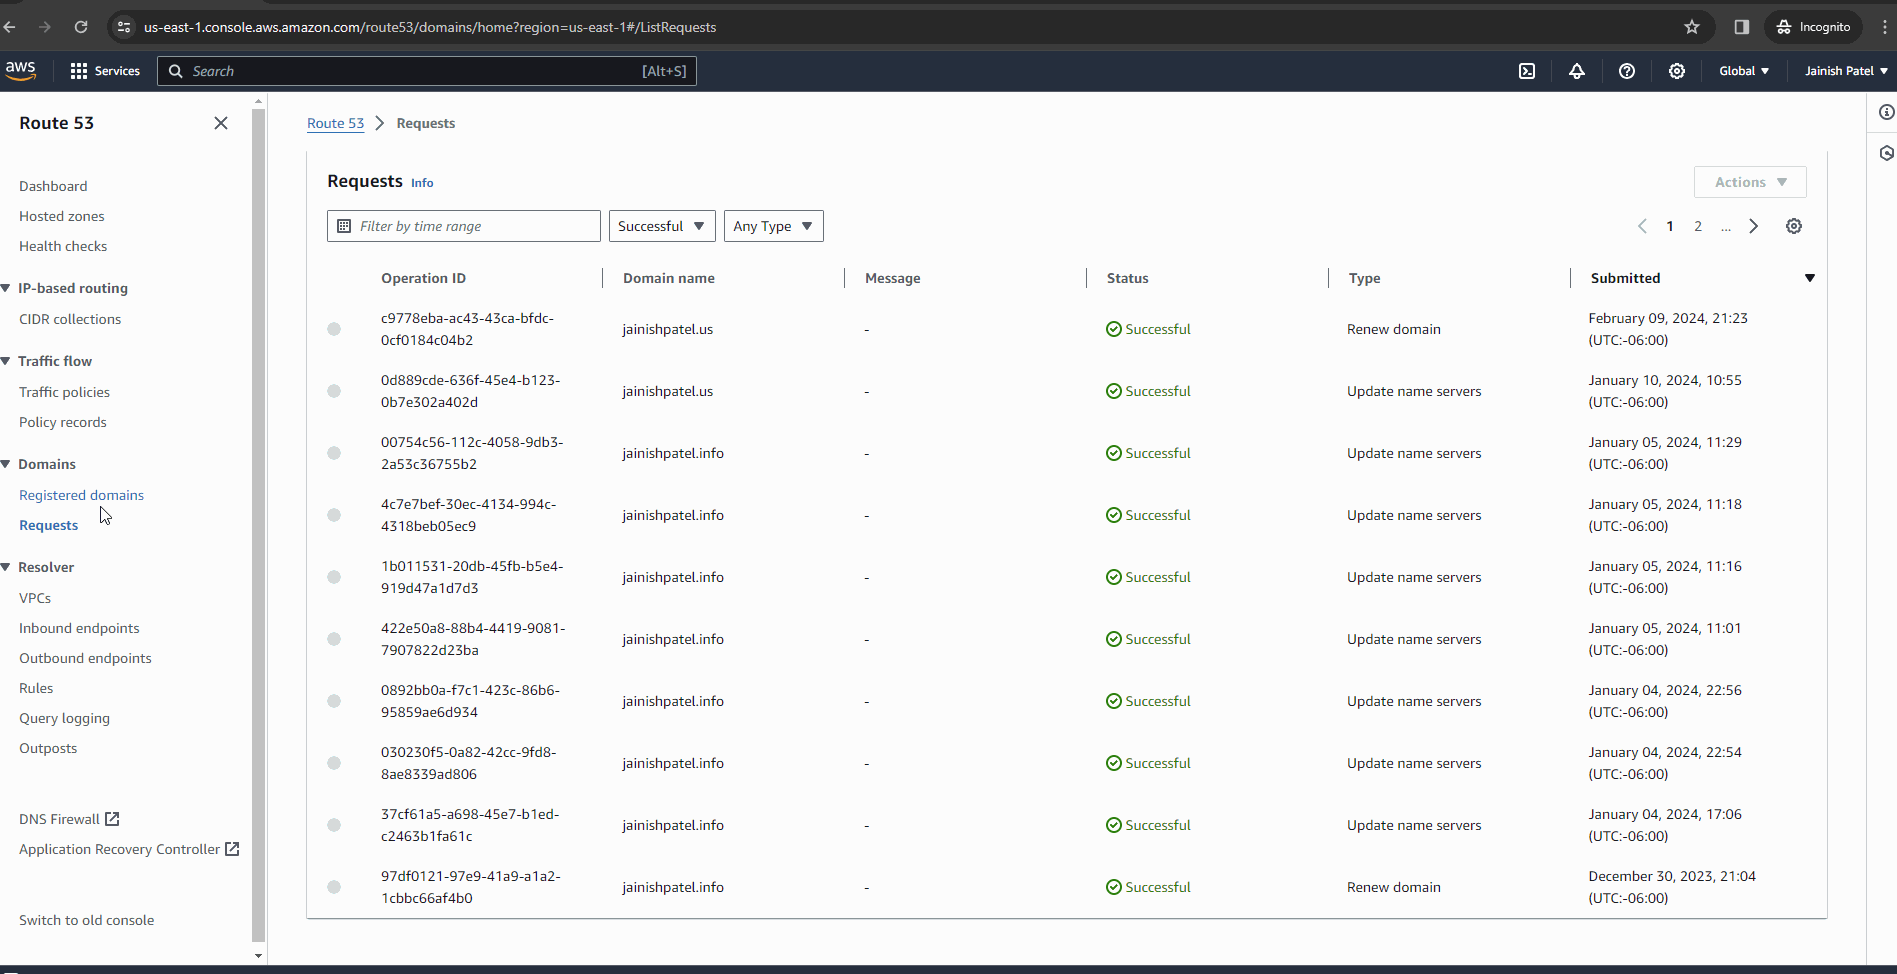Select radio button for December 30 renew request
1897x974 pixels.
tap(334, 887)
